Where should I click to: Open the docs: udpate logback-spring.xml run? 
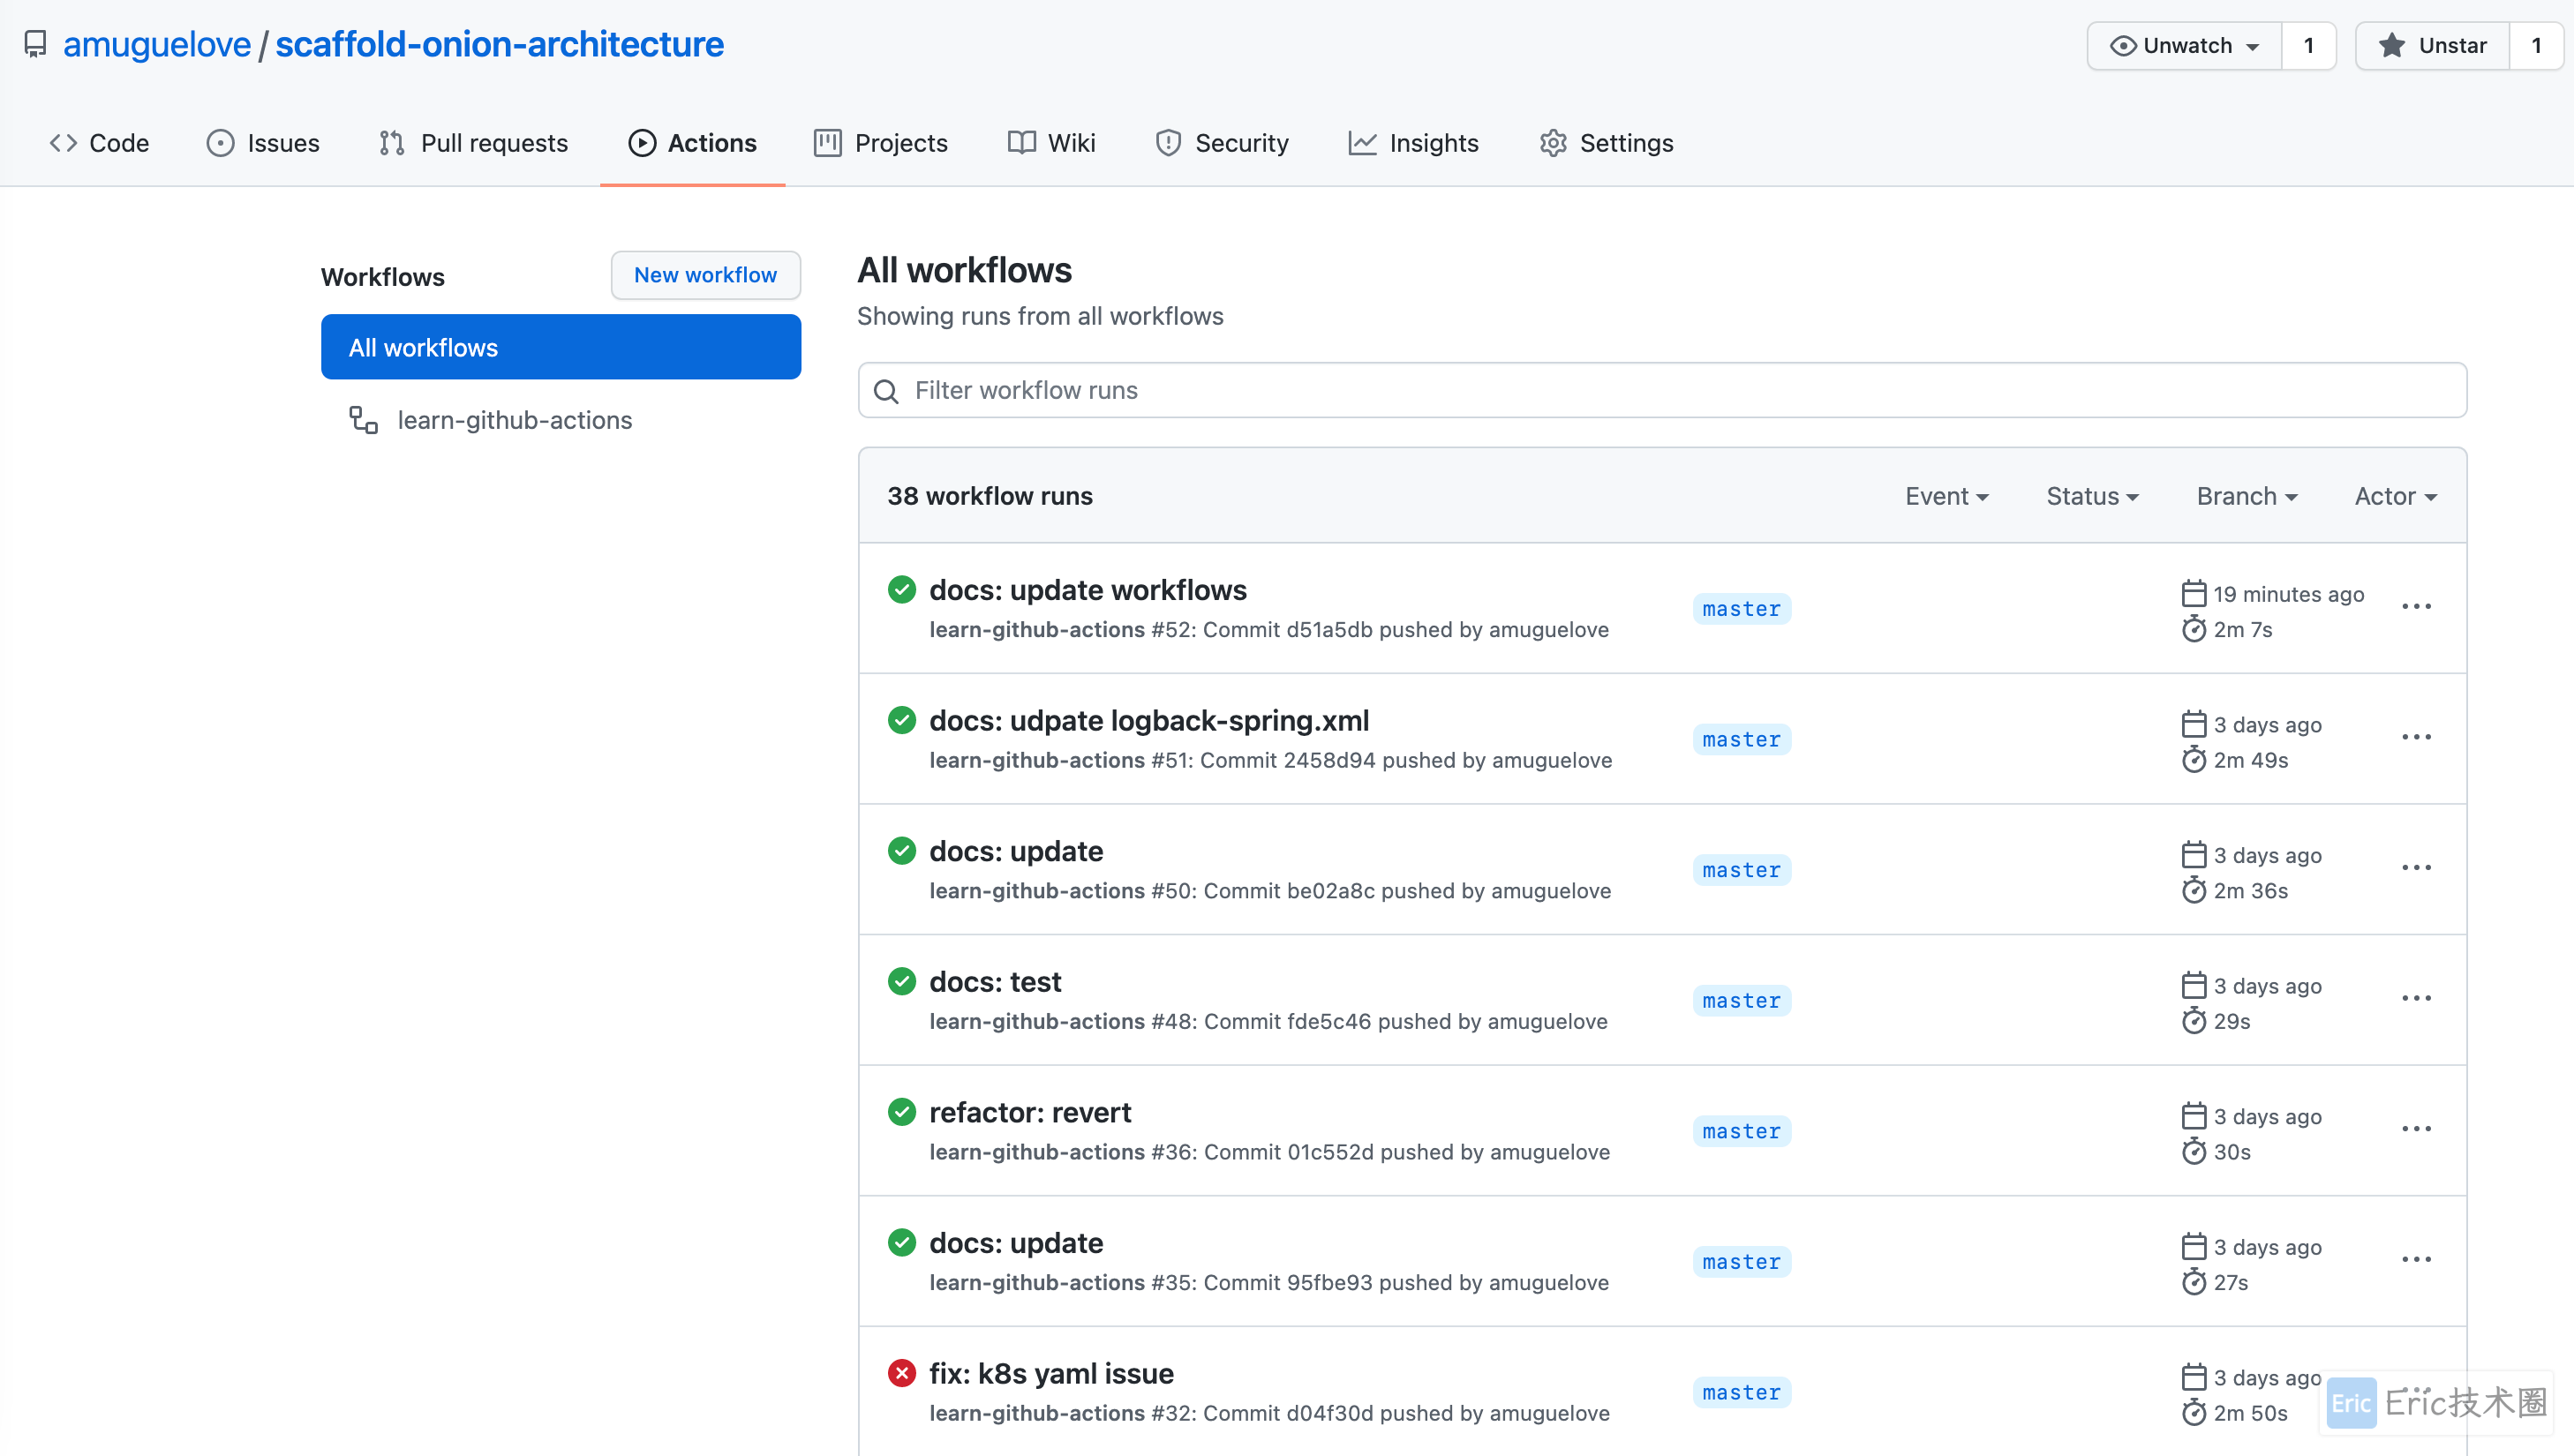pos(1149,720)
